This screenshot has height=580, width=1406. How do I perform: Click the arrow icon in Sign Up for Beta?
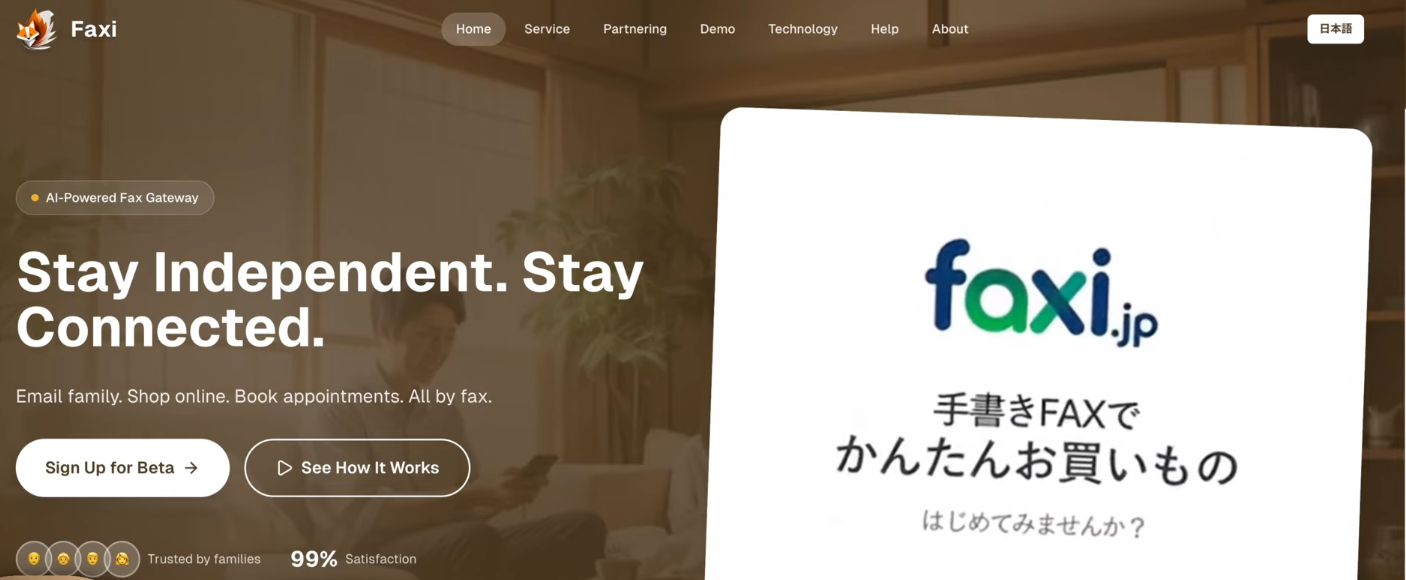point(191,468)
